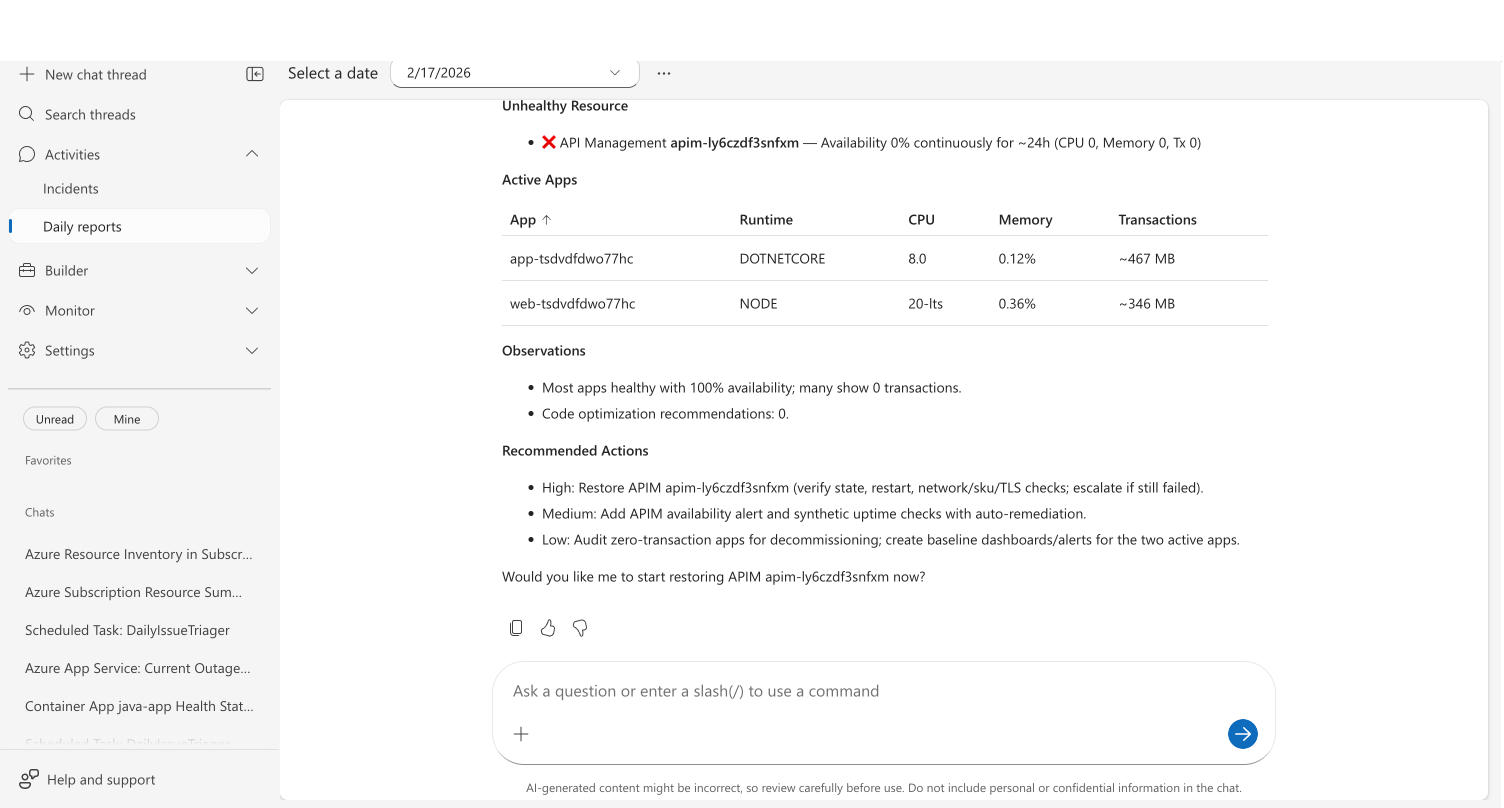This screenshot has width=1504, height=808.
Task: Click the web-tsdvdfdwo77hc table cell
Action: [572, 304]
